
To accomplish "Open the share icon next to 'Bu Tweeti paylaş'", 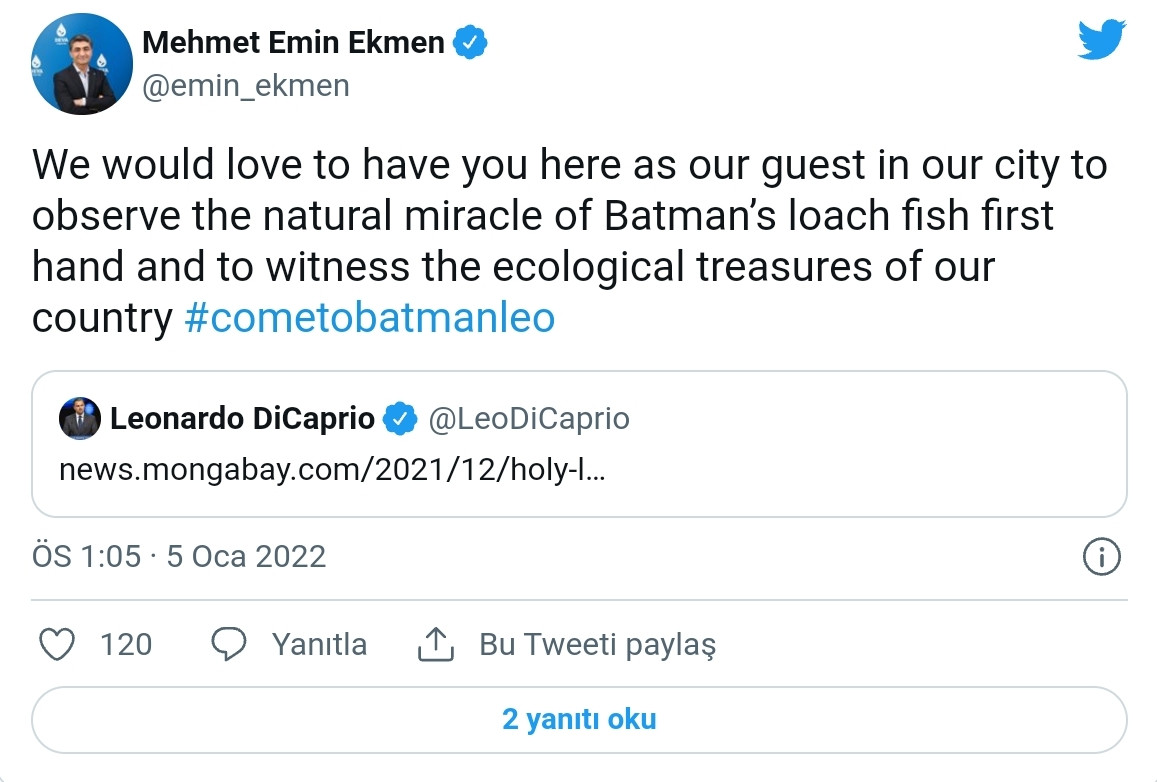I will pyautogui.click(x=434, y=645).
